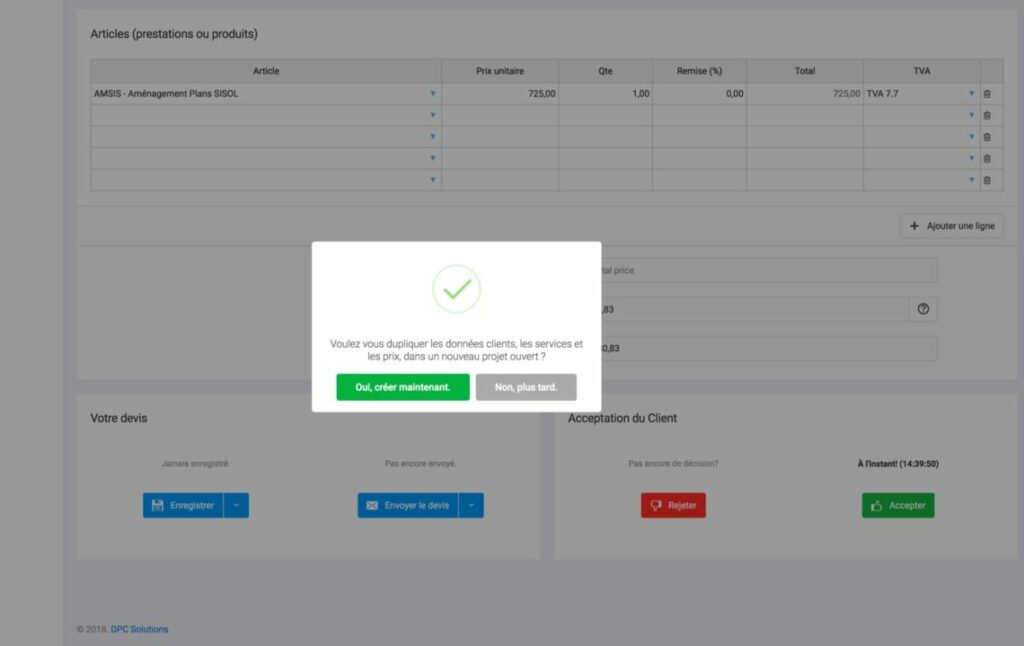Delete the fifth article row via trash icon
Screen dimensions: 1024x646
click(987, 180)
